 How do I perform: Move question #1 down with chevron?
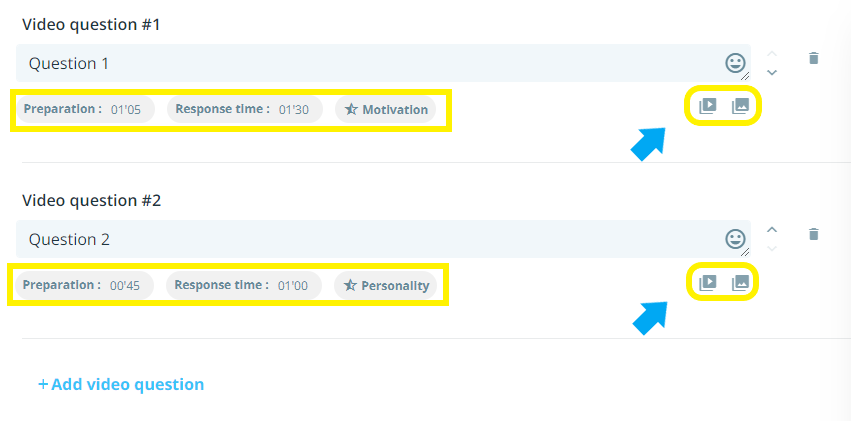pyautogui.click(x=772, y=73)
